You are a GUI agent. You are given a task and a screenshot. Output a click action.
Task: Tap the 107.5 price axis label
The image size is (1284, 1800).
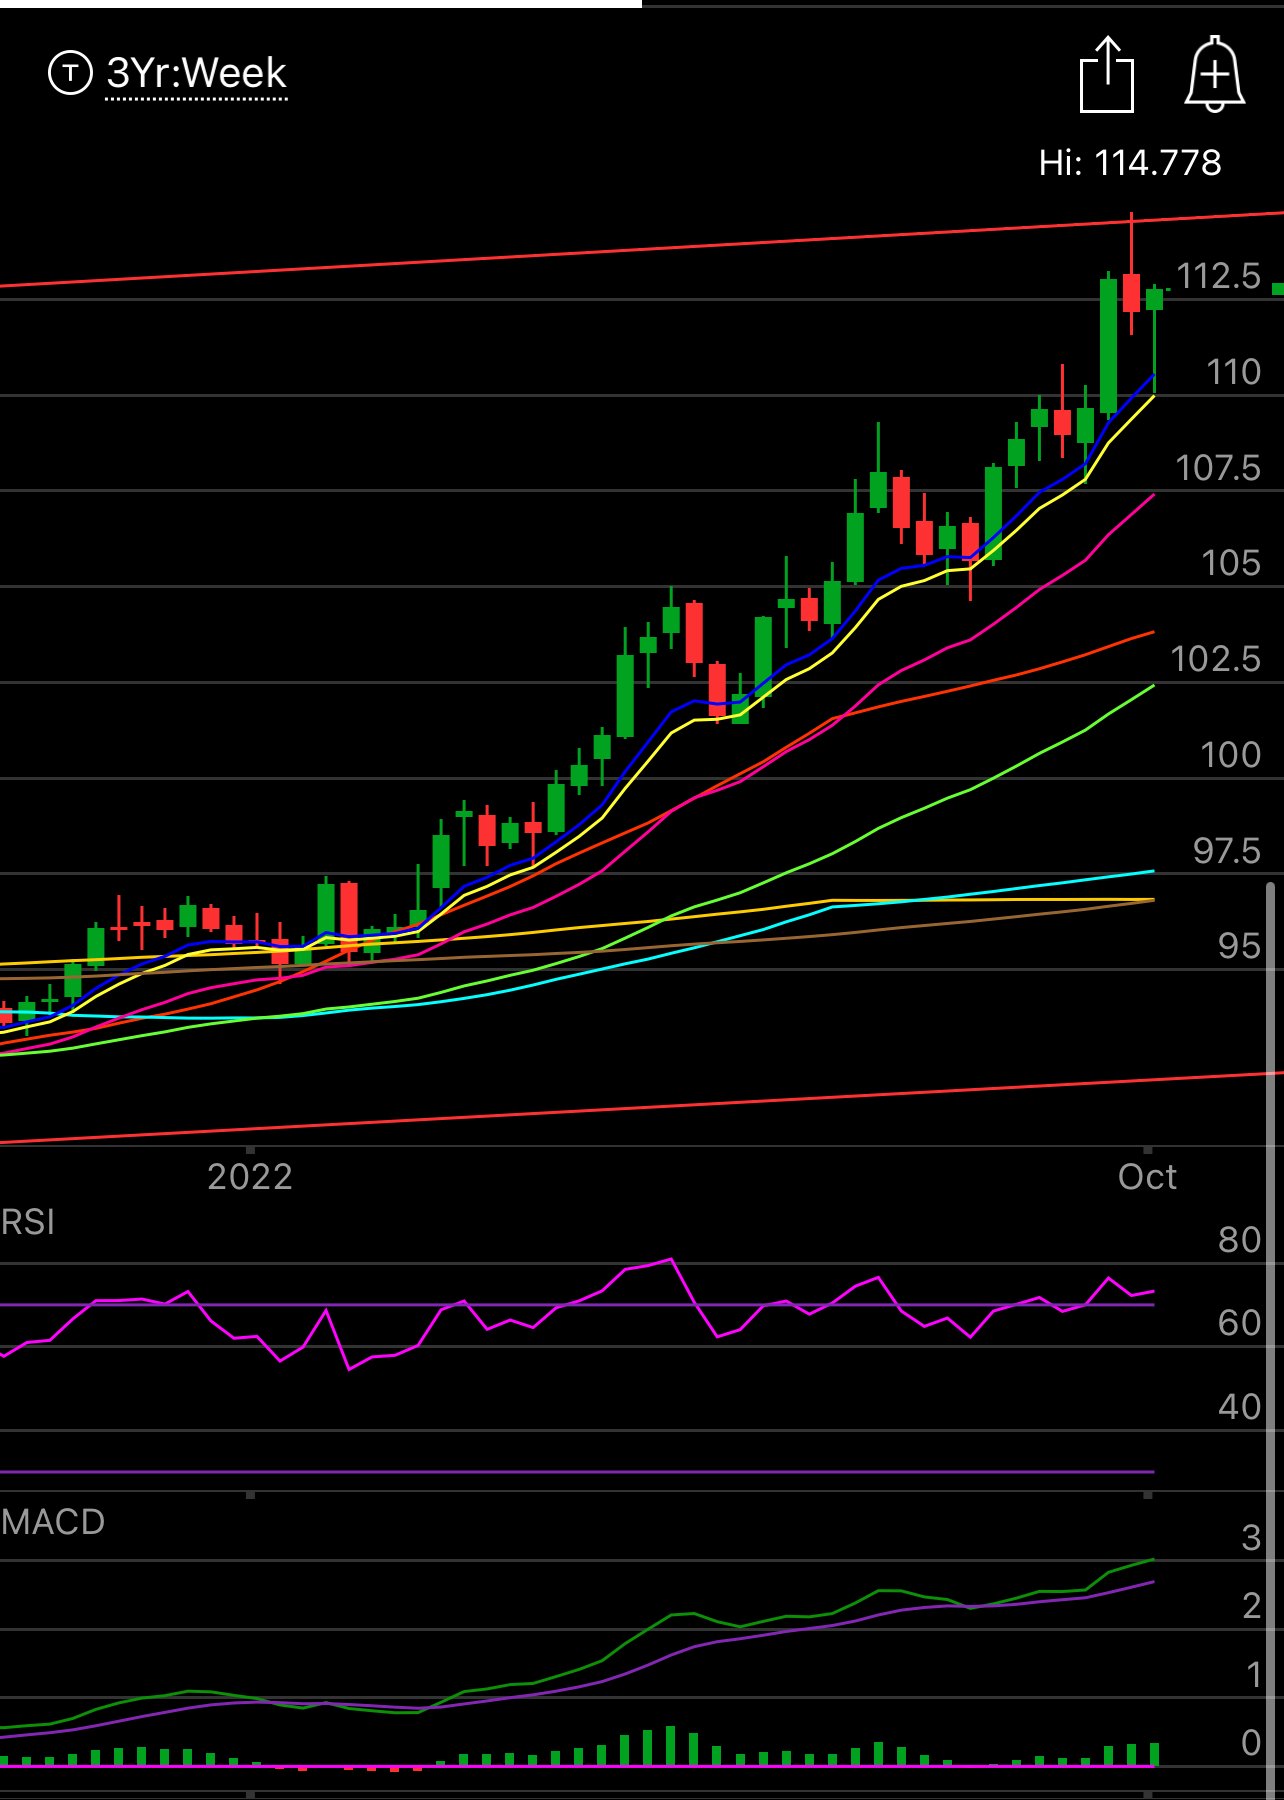tap(1218, 467)
